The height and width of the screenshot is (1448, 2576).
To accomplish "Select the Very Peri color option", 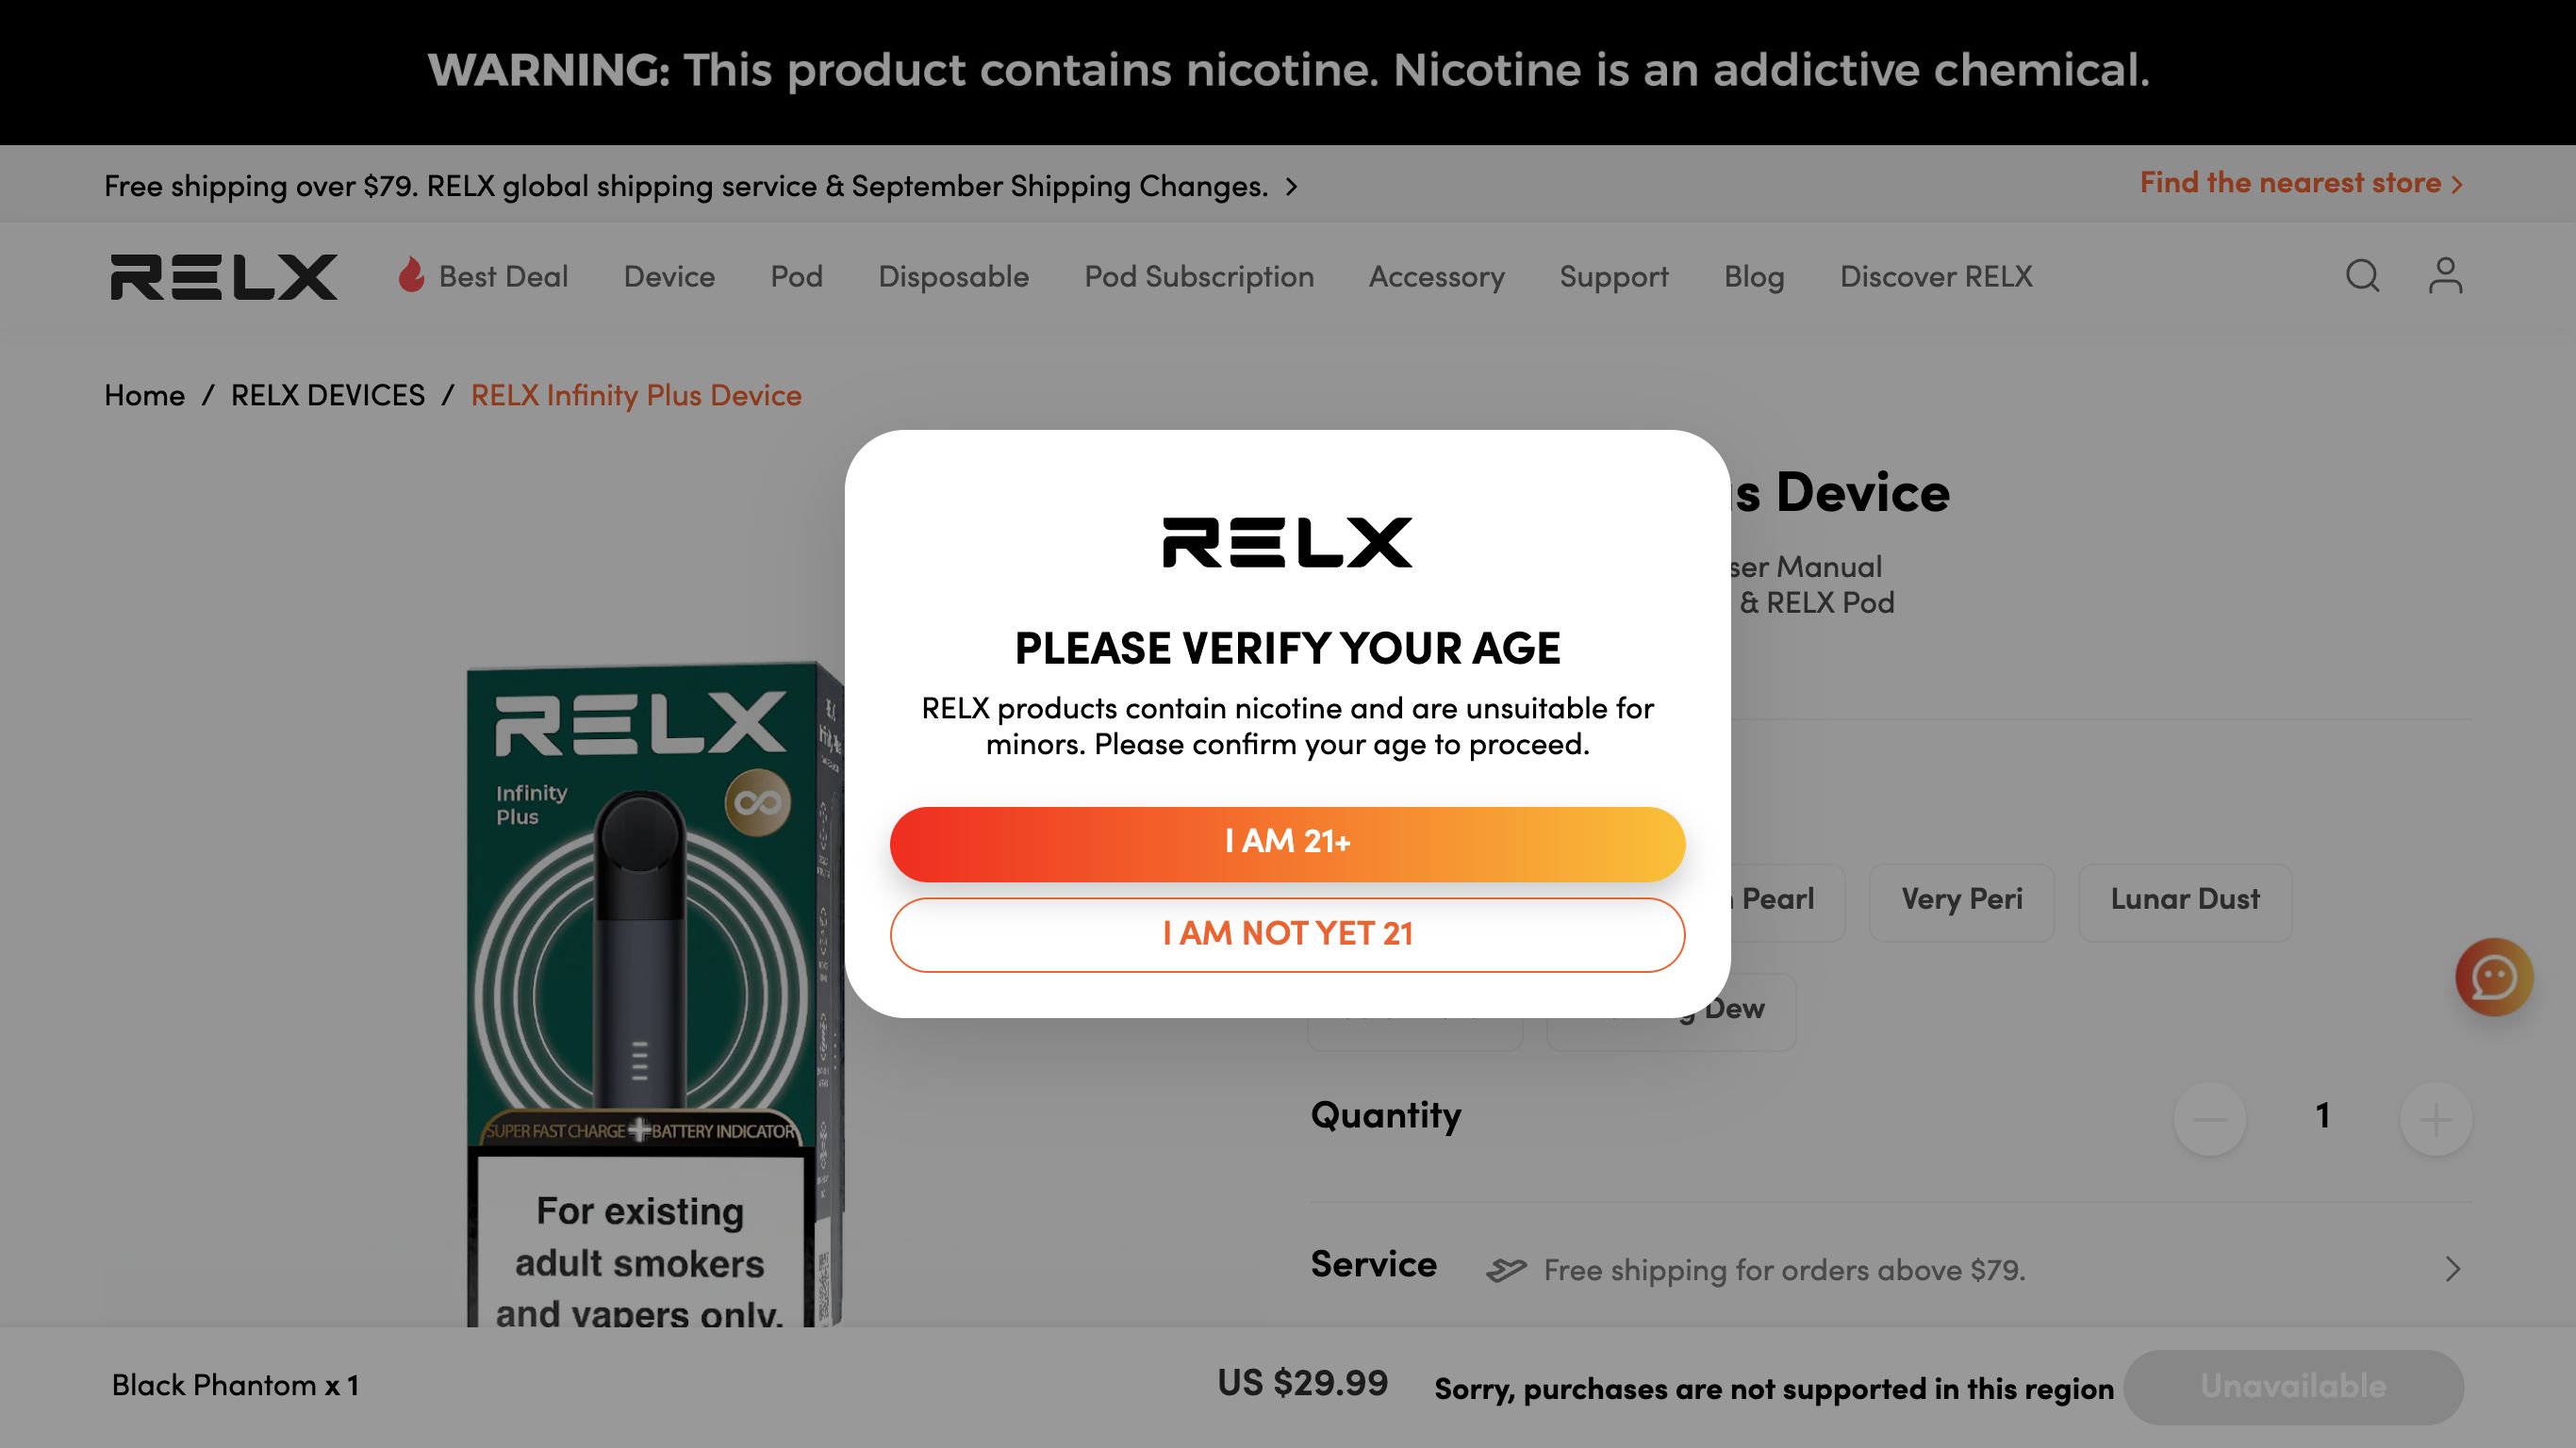I will [1961, 901].
